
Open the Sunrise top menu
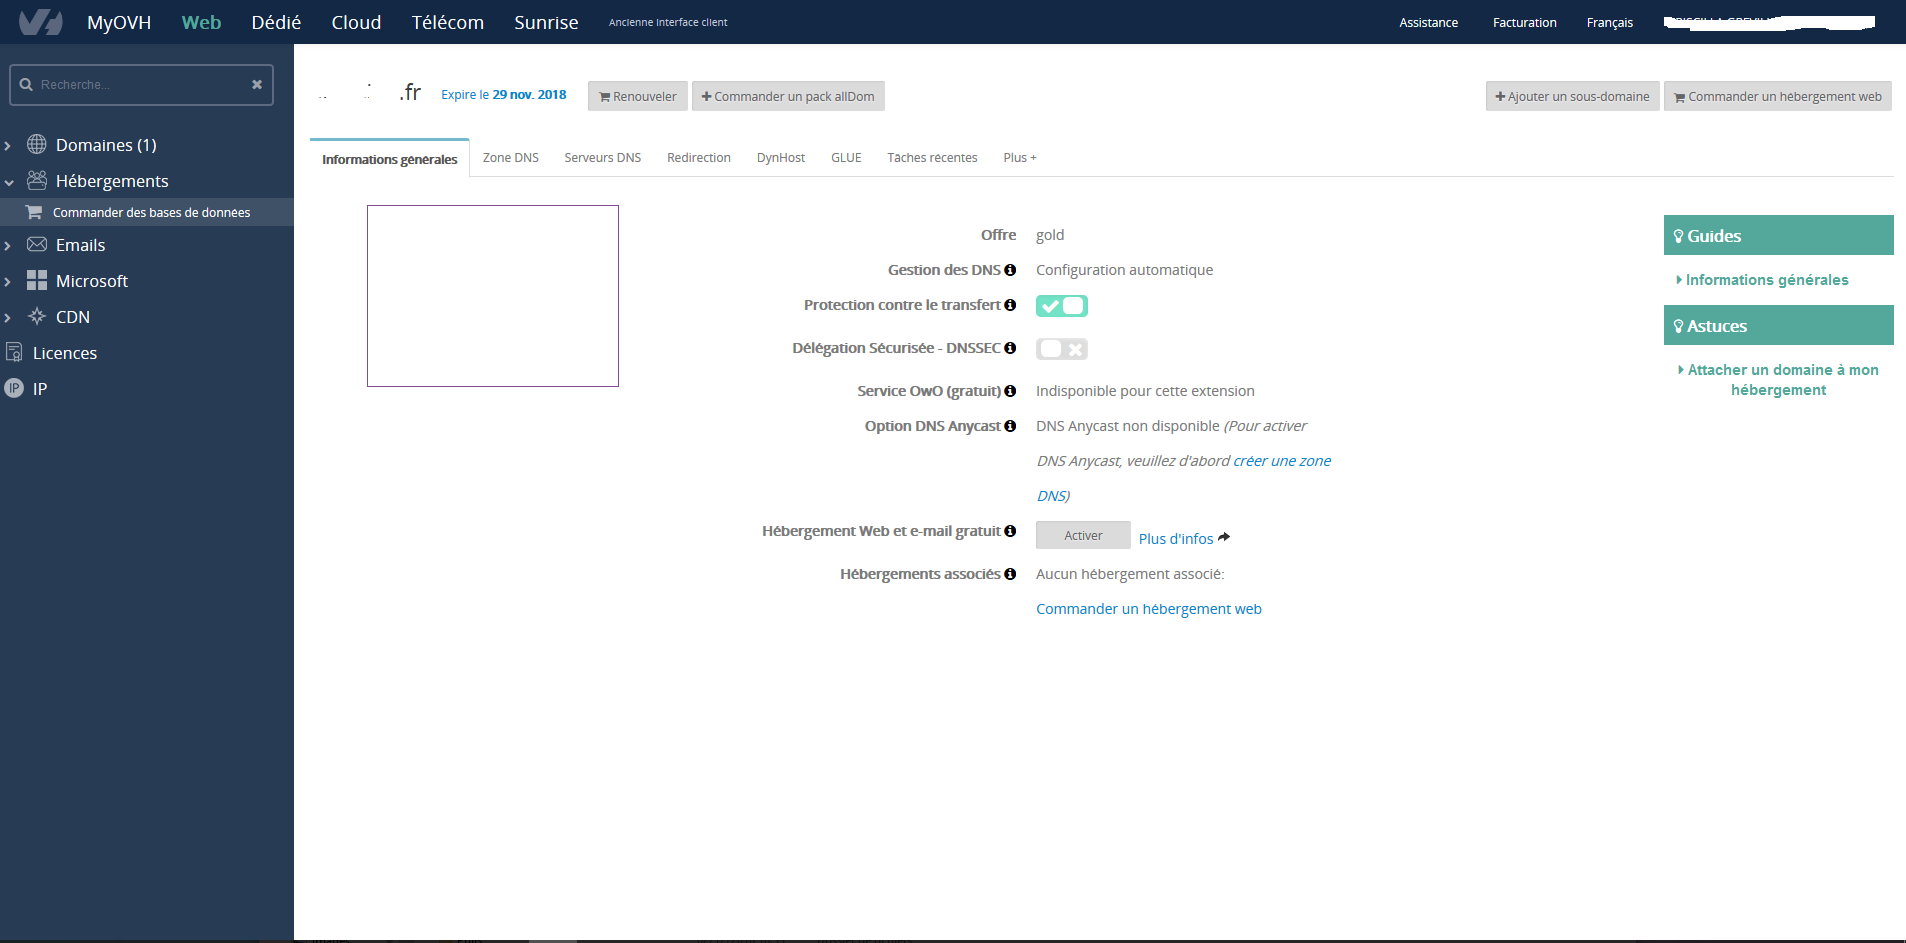[546, 22]
